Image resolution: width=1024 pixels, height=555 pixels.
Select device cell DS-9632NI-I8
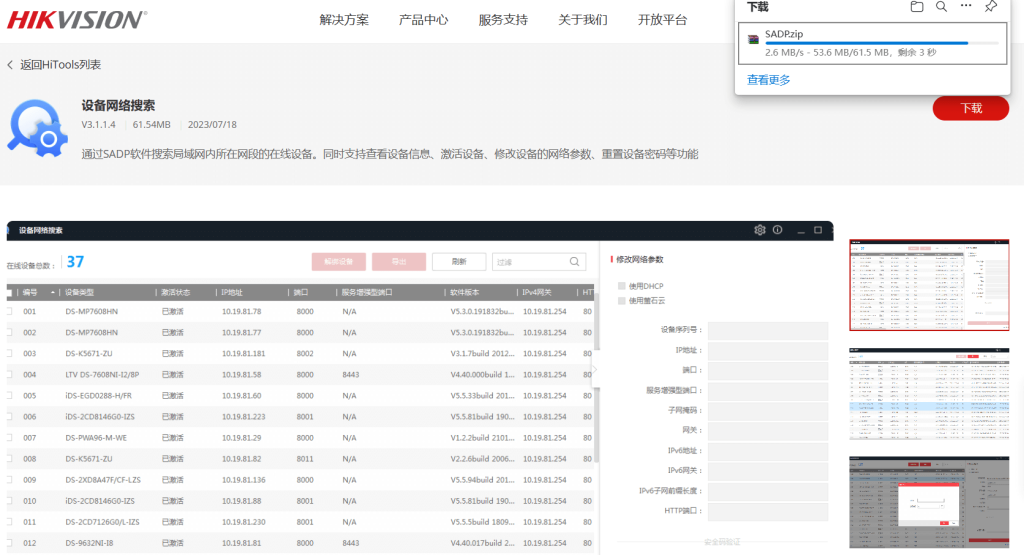[x=89, y=543]
